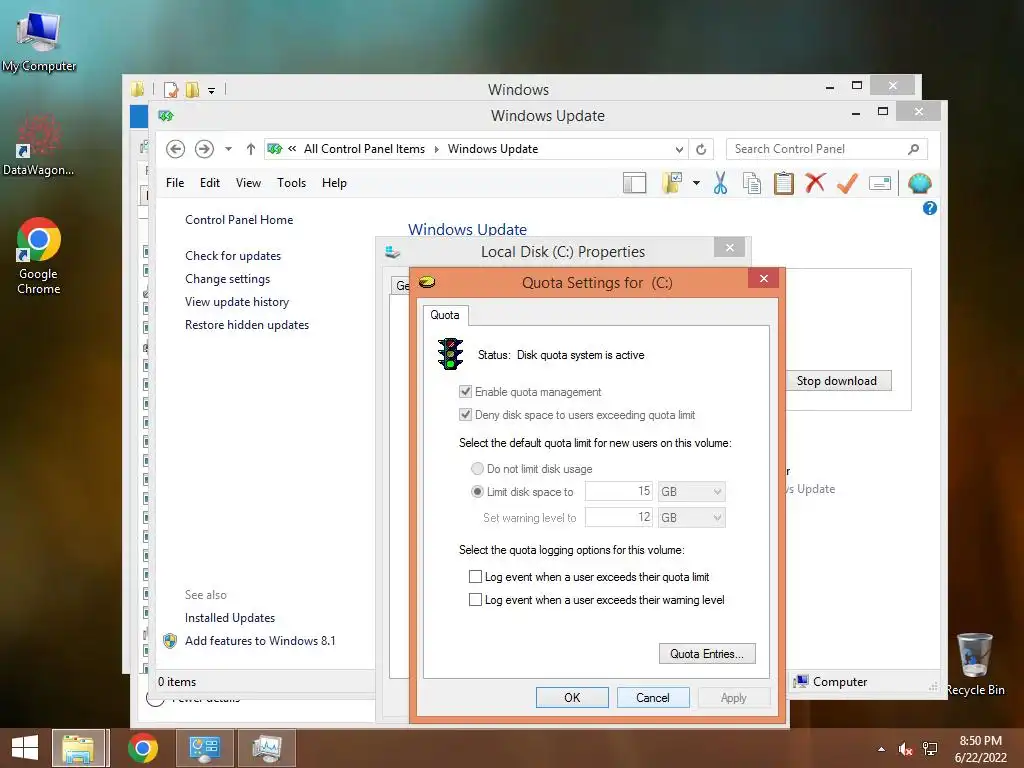This screenshot has width=1024, height=768.
Task: Open File Explorer from the taskbar
Action: pos(78,748)
